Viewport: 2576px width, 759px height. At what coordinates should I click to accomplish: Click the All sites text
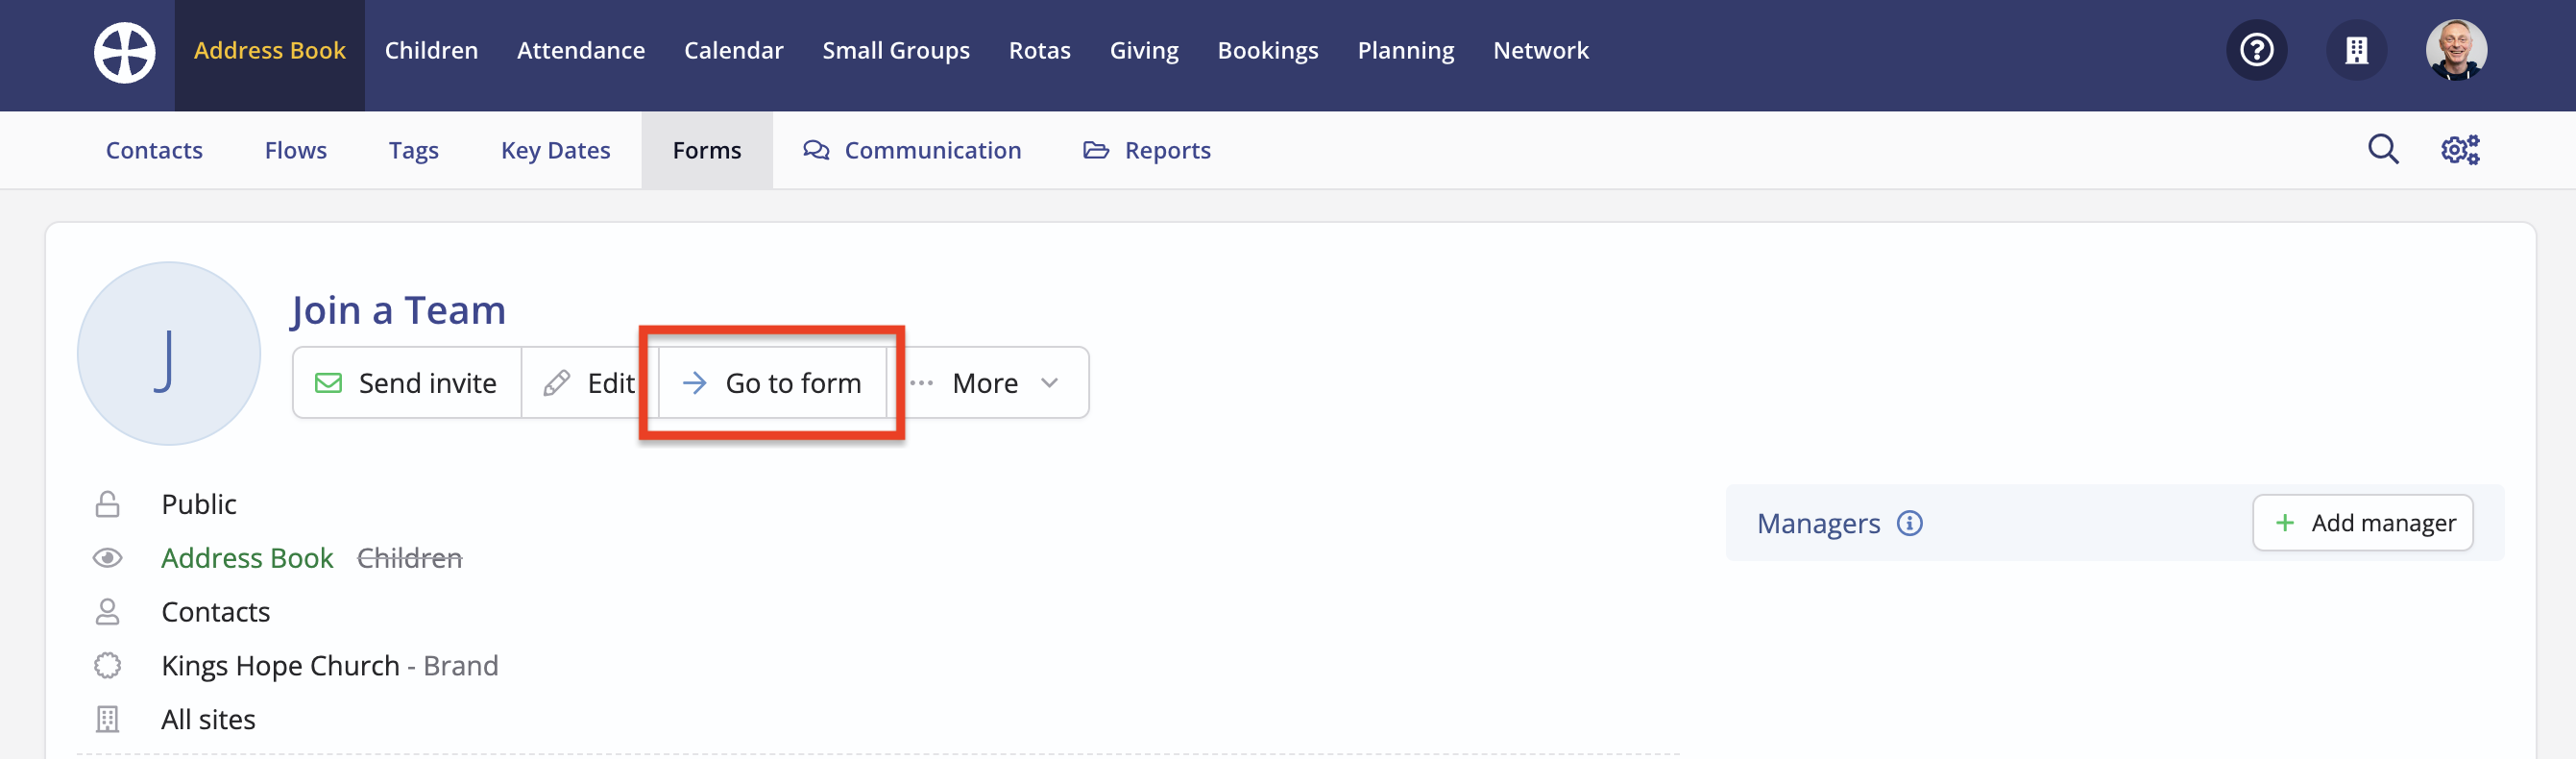click(208, 719)
